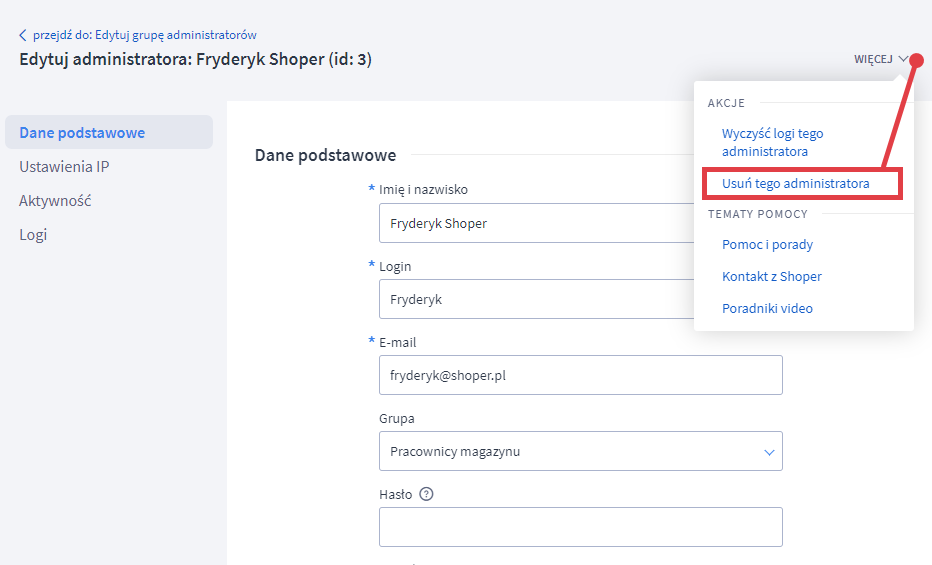Click the AKCJE menu header text

click(x=726, y=103)
